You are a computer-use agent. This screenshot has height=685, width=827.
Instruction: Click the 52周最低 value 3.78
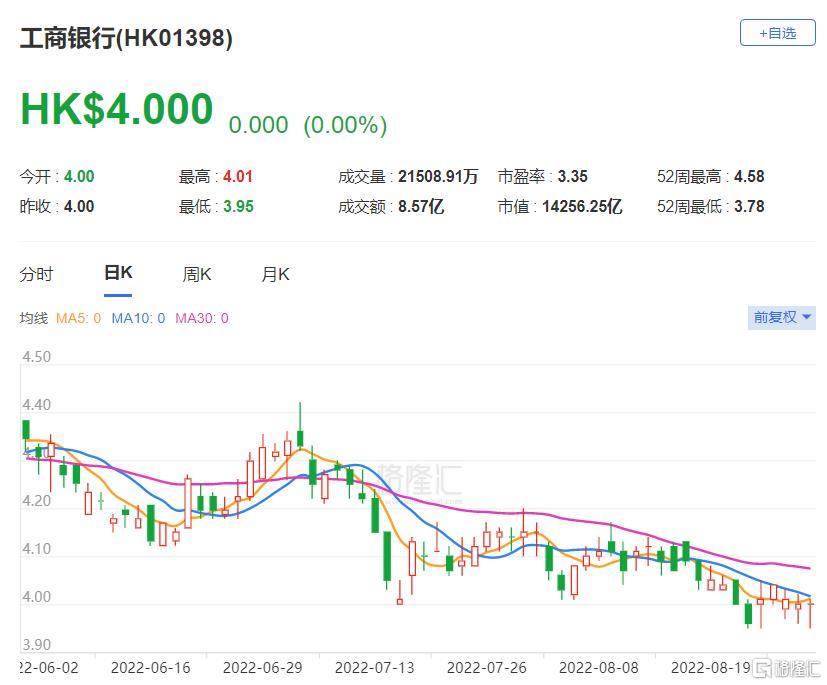pyautogui.click(x=749, y=206)
